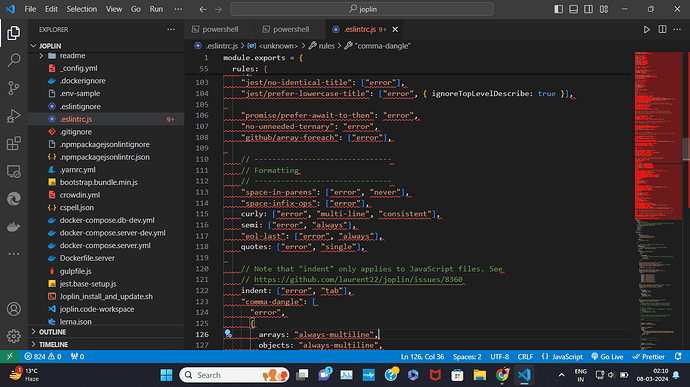Open the Run and Debug view
690x387 pixels.
coord(14,116)
